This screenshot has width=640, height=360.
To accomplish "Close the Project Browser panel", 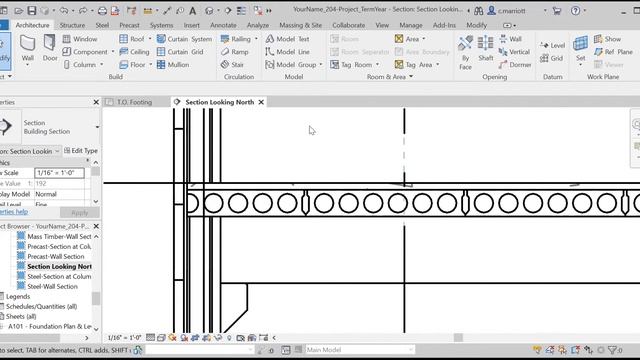I will [96, 226].
